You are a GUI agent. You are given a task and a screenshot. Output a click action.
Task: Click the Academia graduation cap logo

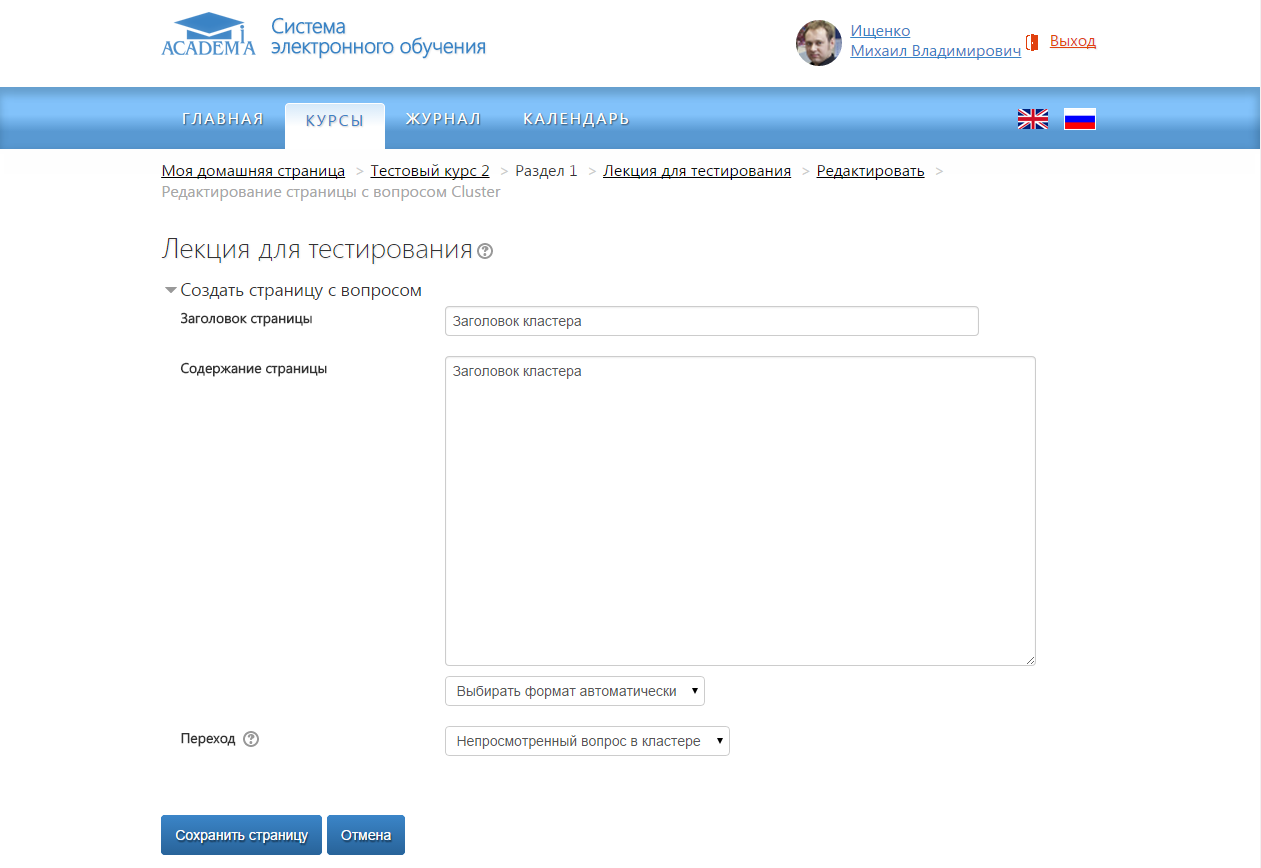(208, 35)
